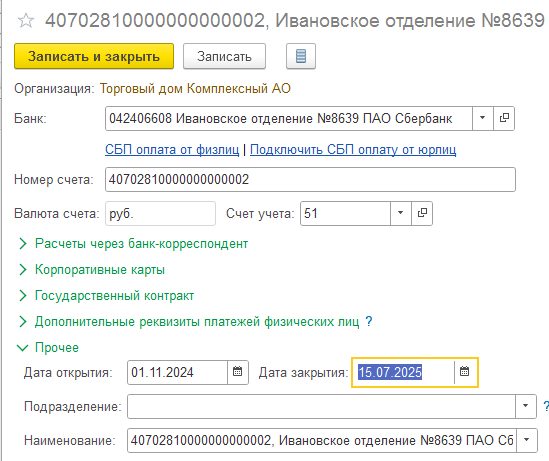Viewport: 549px width, 461px height.
Task: Click the list icon button in toolbar
Action: (x=301, y=56)
